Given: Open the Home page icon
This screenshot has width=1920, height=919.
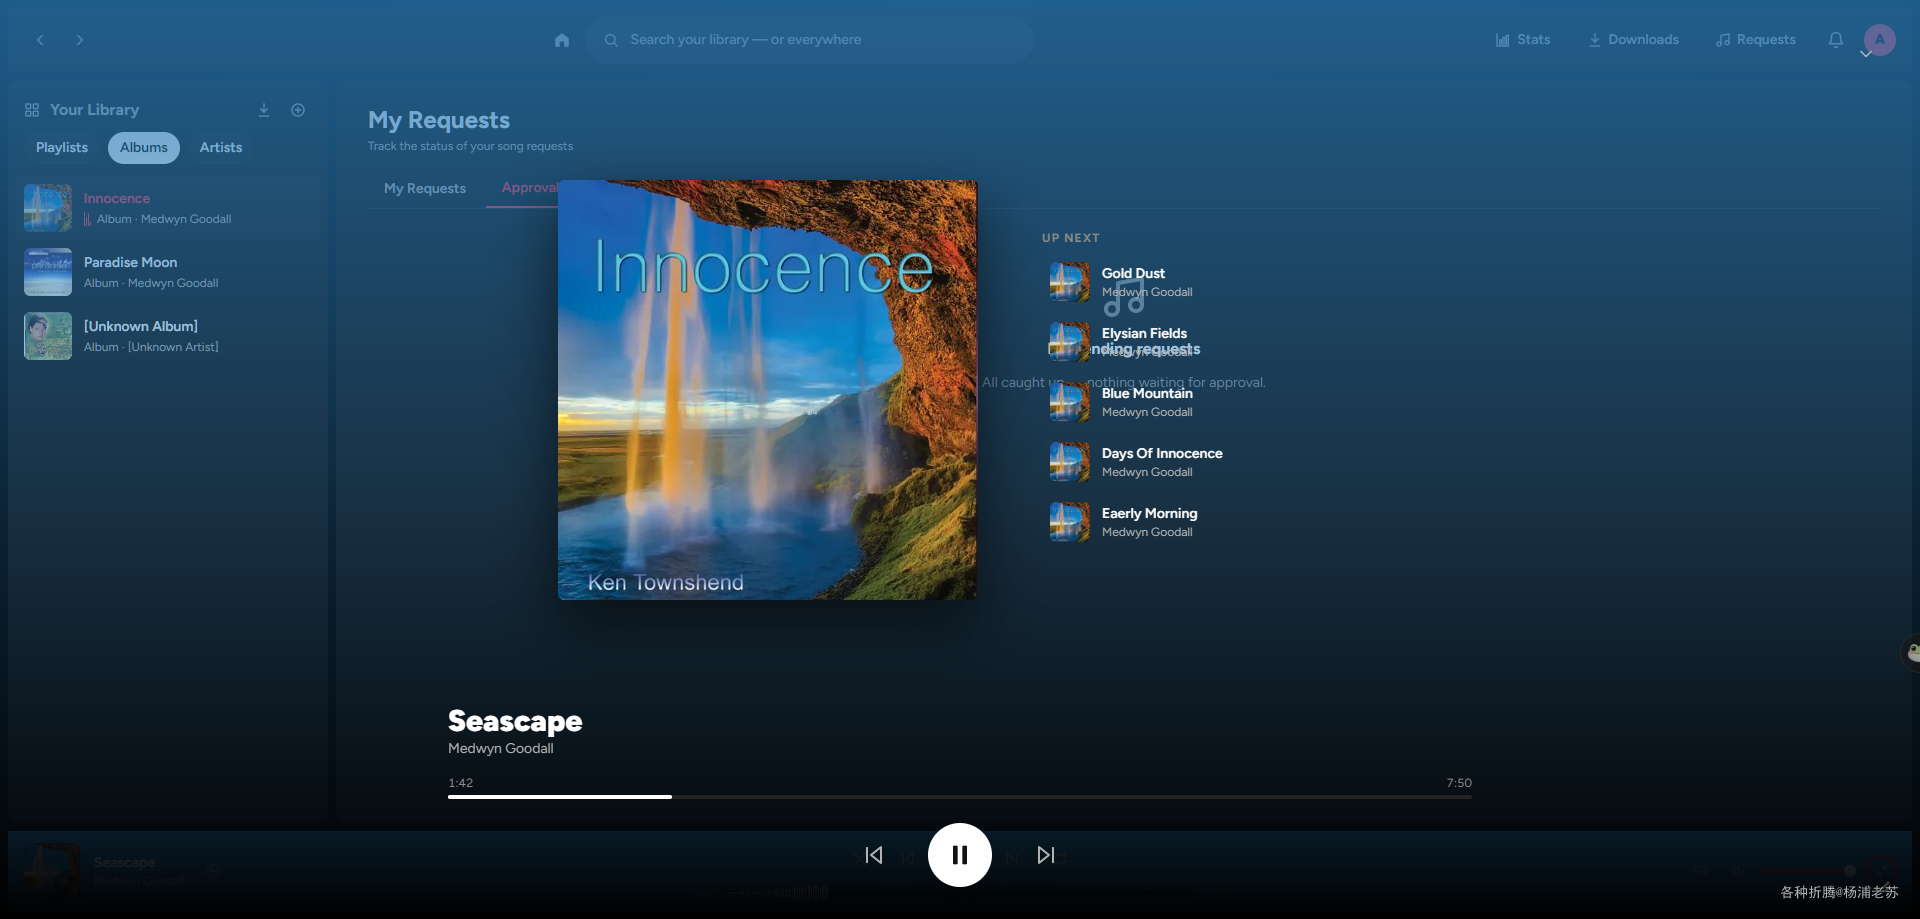Looking at the screenshot, I should click(x=562, y=40).
